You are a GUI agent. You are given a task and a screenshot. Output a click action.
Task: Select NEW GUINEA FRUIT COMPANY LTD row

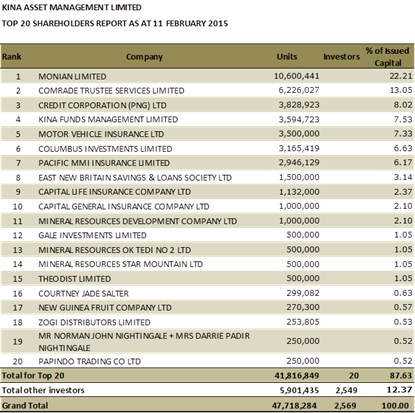click(x=207, y=307)
